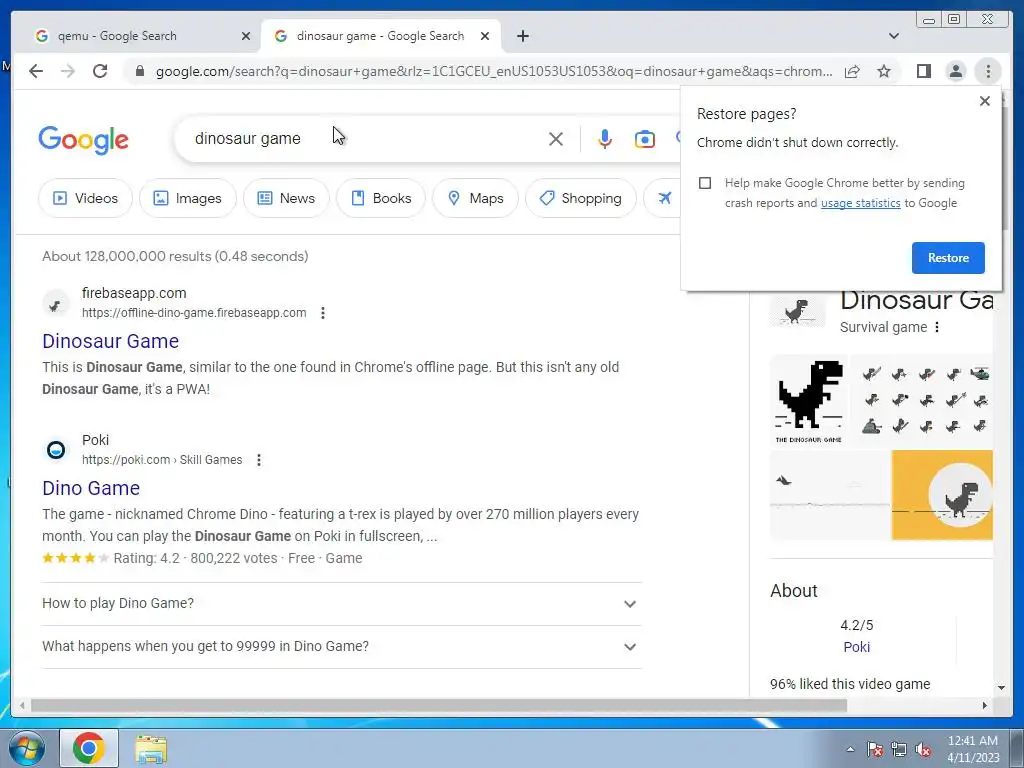Open the tab search dropdown arrow
1024x768 pixels.
893,36
